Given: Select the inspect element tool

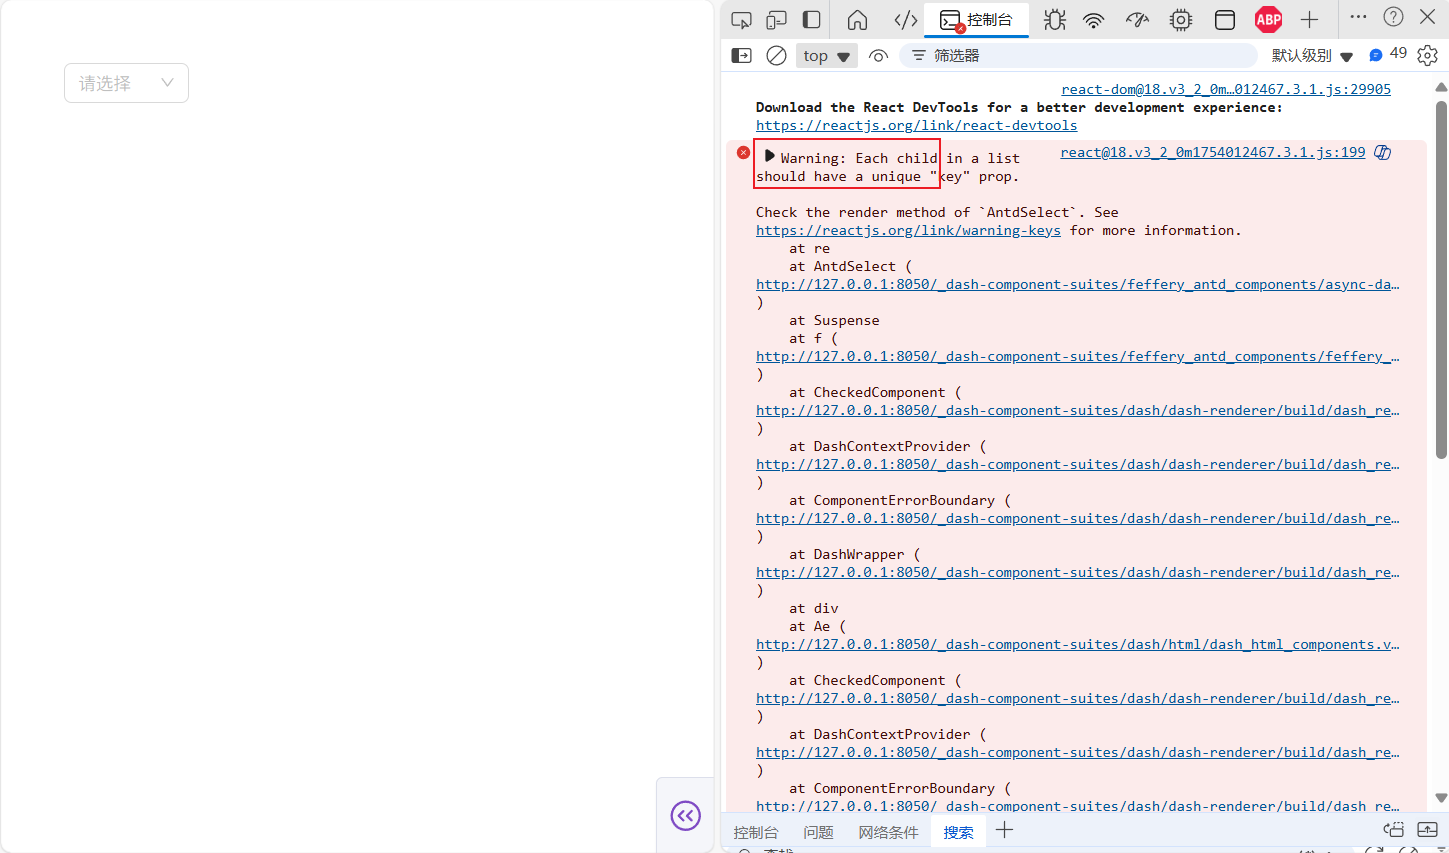Looking at the screenshot, I should (x=740, y=19).
